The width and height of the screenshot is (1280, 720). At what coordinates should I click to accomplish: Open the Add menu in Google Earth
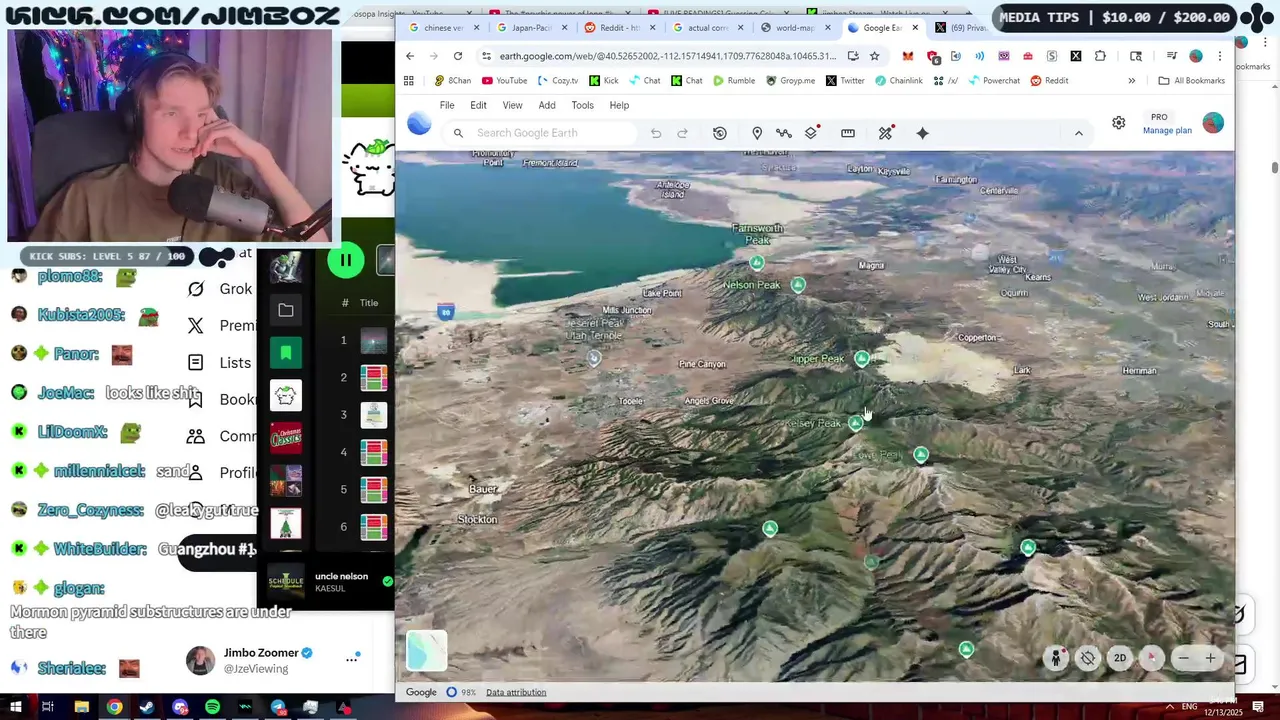click(x=547, y=105)
